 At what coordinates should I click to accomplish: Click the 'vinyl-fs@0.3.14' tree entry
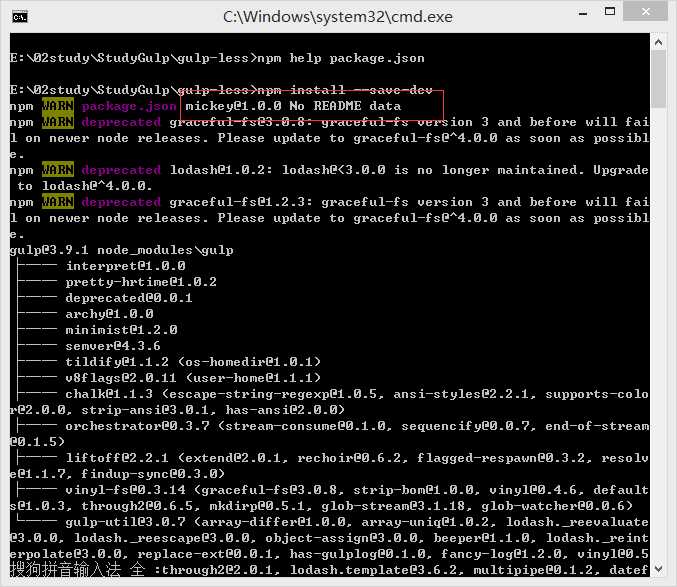[126, 490]
